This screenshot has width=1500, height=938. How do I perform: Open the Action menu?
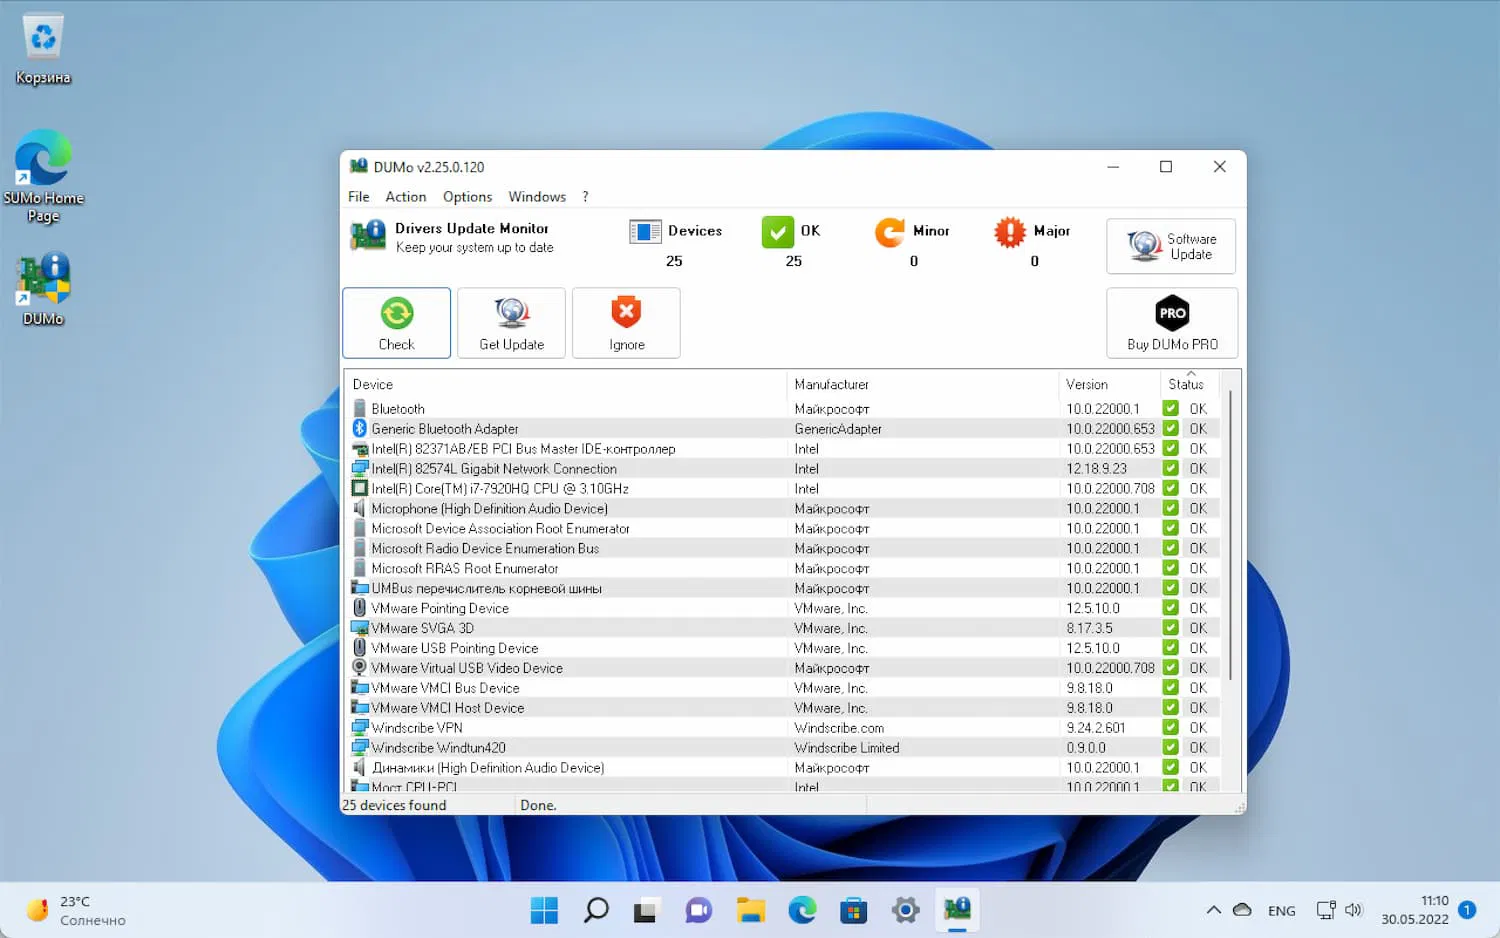(x=405, y=196)
